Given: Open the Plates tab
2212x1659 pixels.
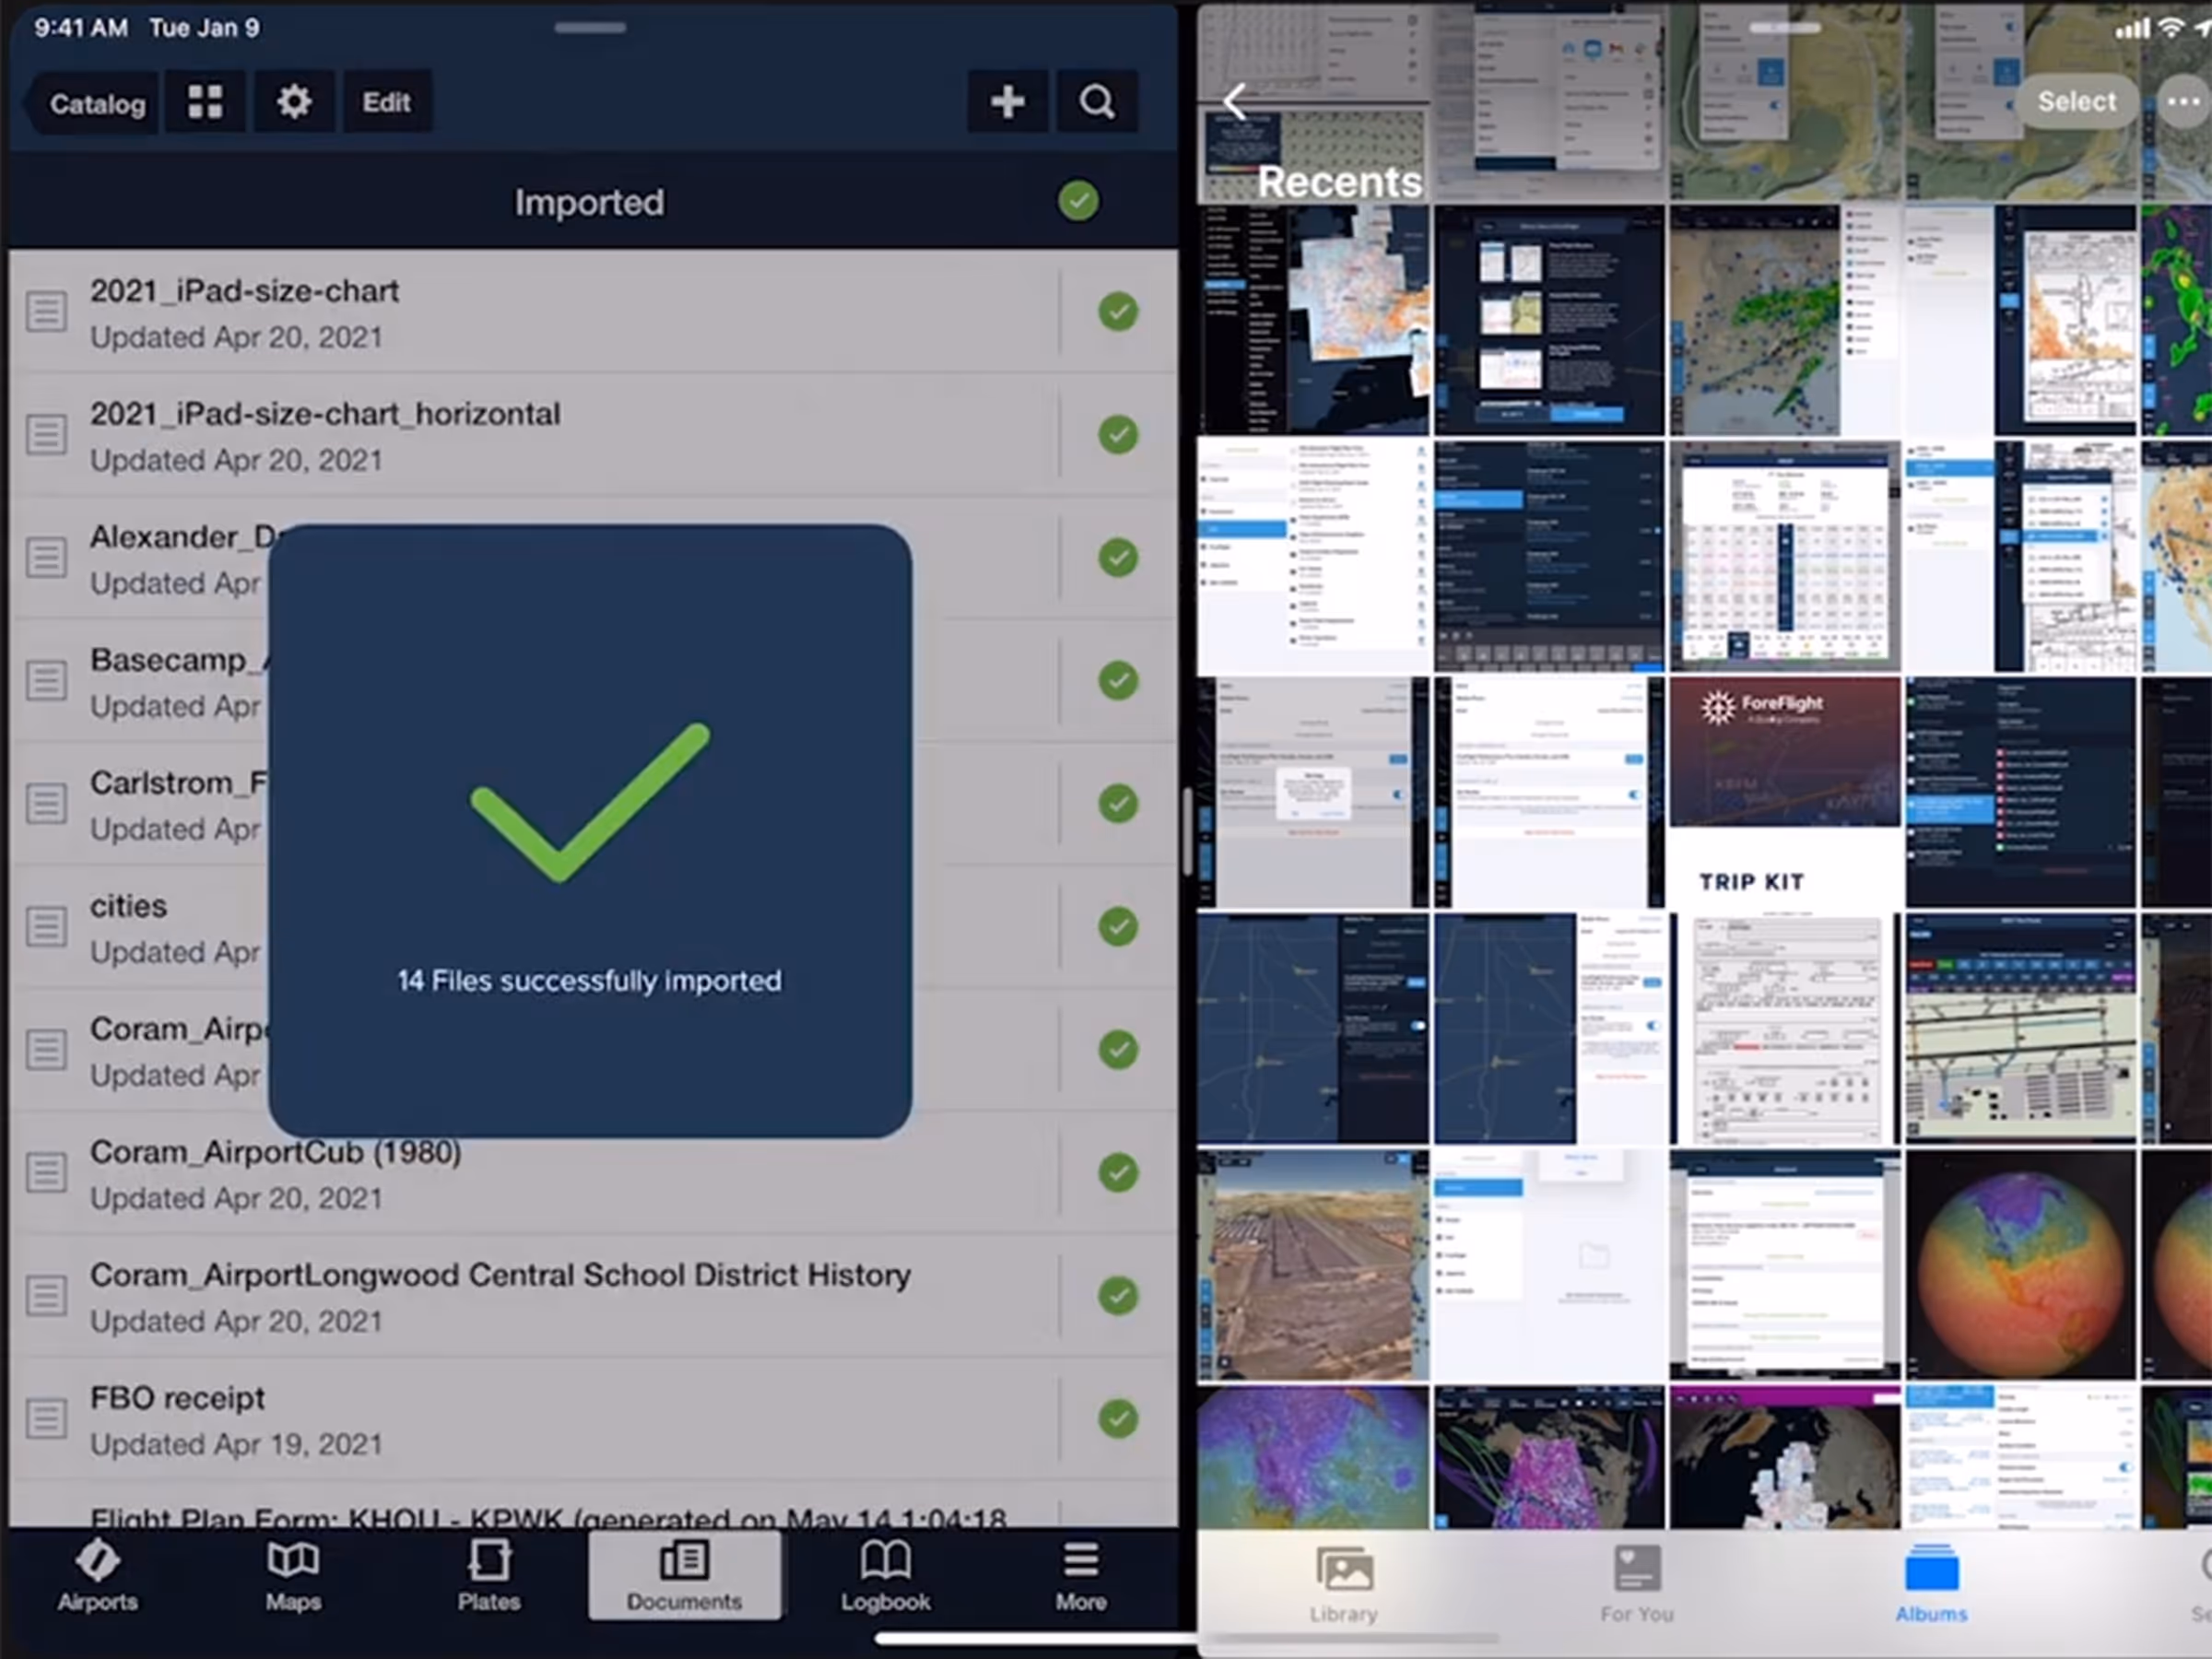Looking at the screenshot, I should [x=489, y=1575].
